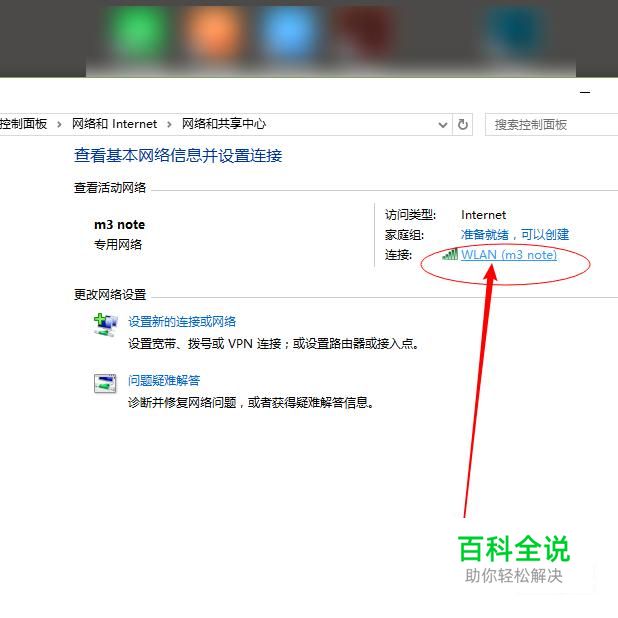Expand chevron after 网络和 Internet breadcrumb
Viewport: 618px width, 618px height.
coord(169,125)
